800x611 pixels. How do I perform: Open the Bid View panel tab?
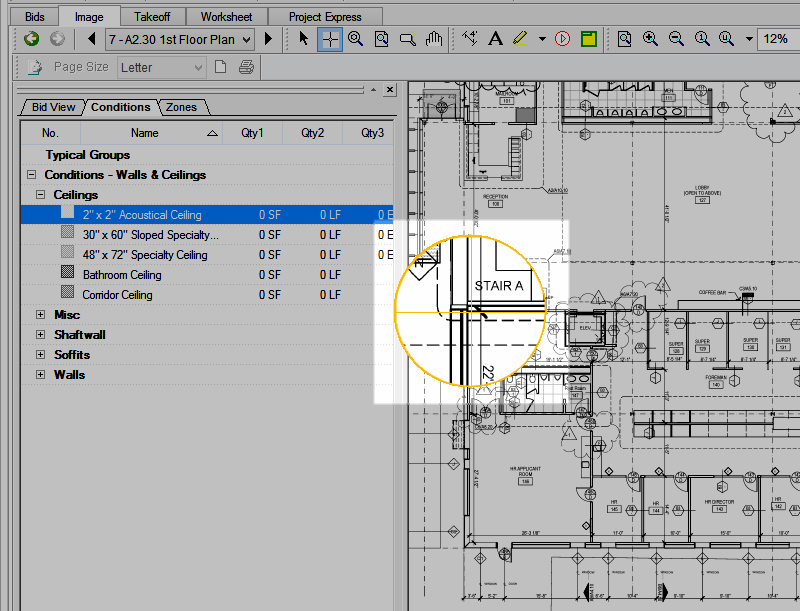click(x=53, y=107)
